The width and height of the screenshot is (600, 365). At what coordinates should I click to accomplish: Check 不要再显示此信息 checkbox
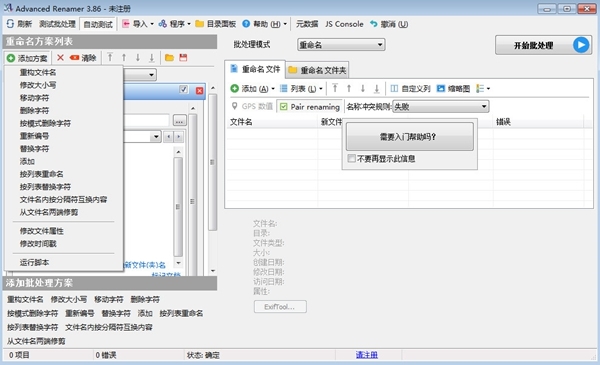[351, 158]
